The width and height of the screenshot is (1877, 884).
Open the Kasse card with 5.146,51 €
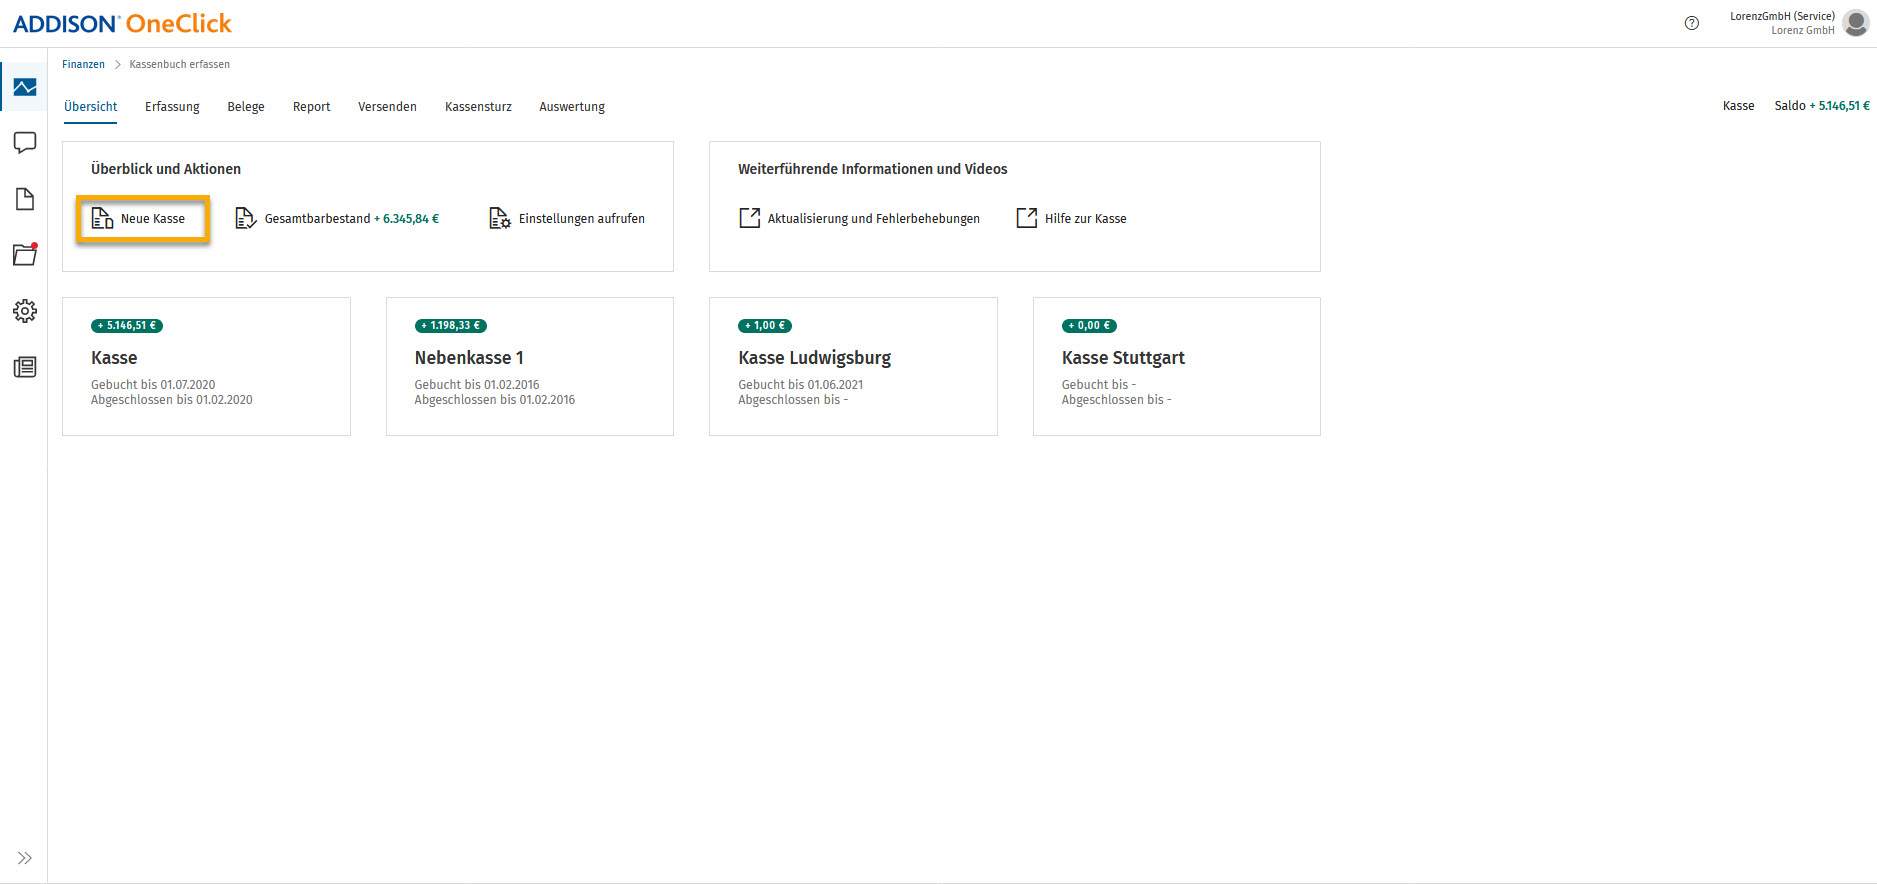206,366
